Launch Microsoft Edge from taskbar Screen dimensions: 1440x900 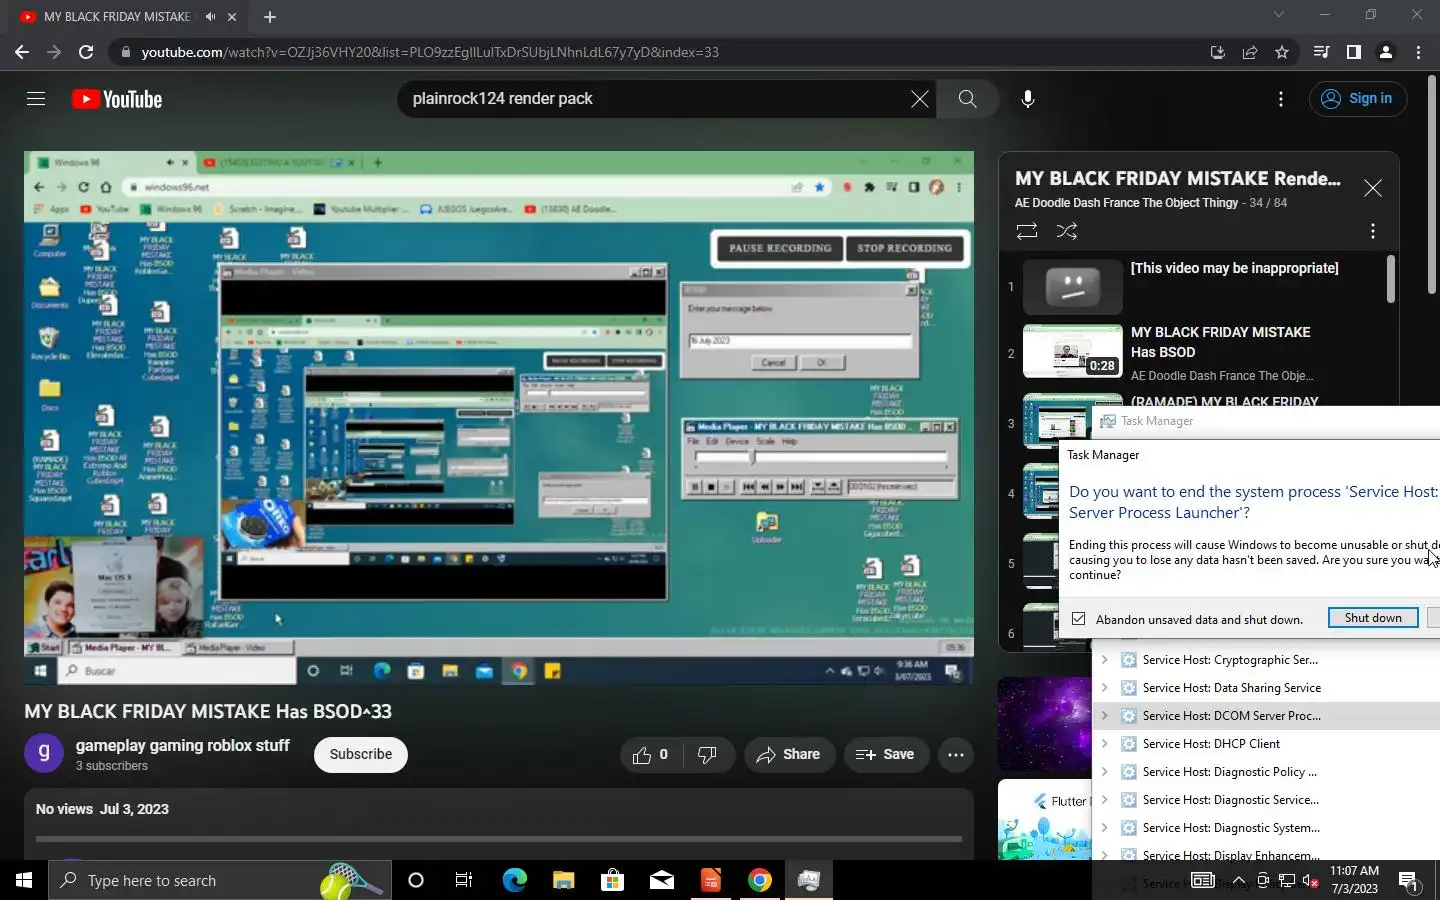[x=514, y=880]
